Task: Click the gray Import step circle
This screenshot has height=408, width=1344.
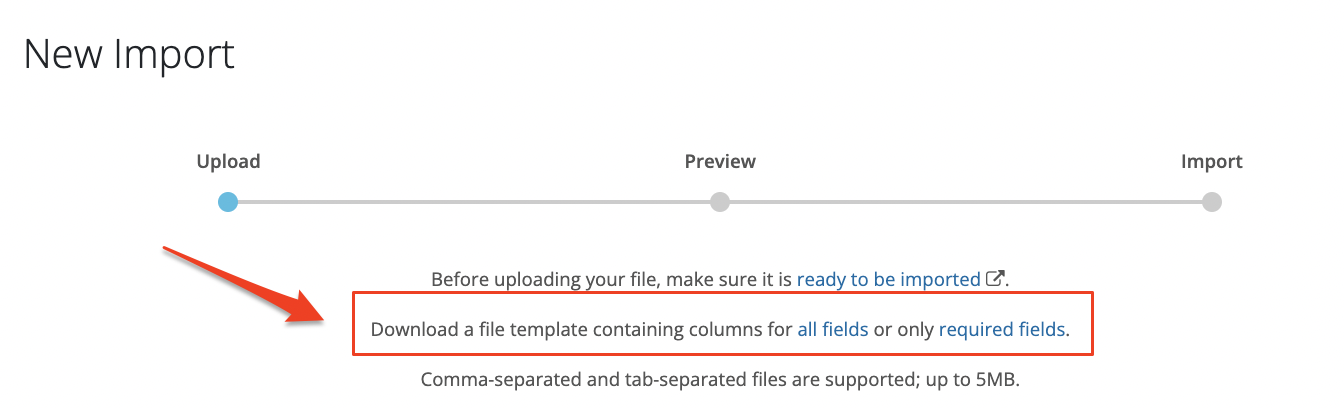Action: click(x=1211, y=202)
